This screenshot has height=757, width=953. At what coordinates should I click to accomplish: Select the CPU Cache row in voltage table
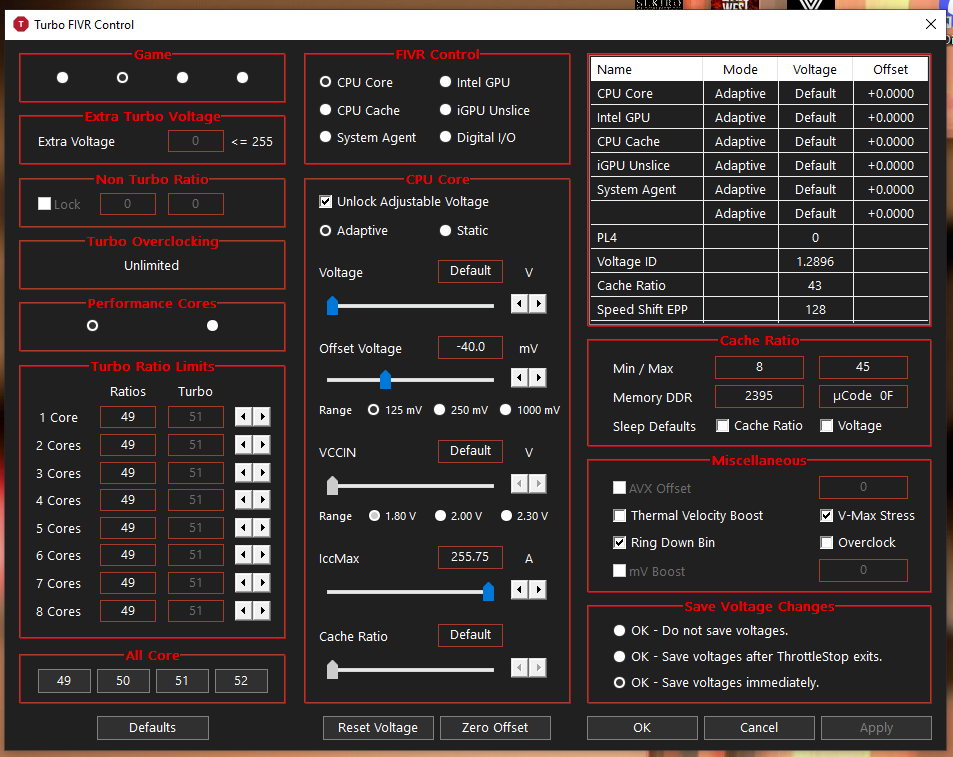click(760, 142)
